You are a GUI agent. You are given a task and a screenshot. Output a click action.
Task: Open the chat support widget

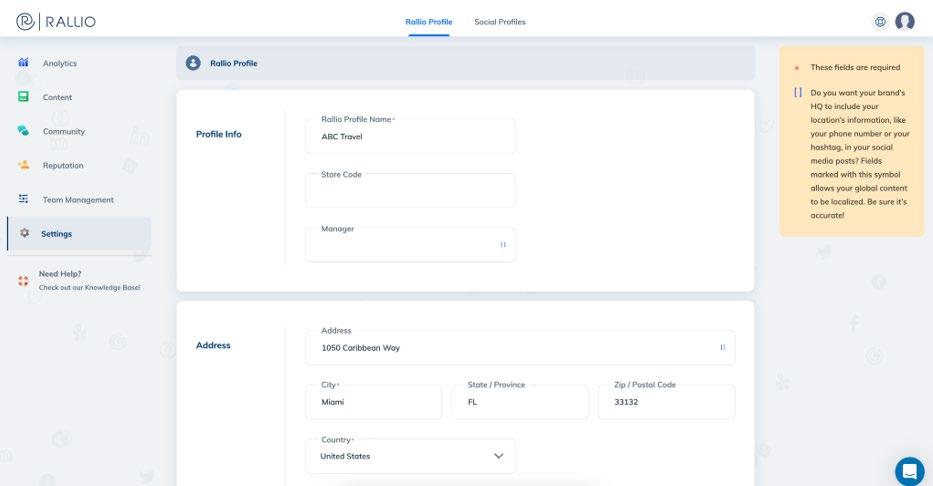(910, 471)
